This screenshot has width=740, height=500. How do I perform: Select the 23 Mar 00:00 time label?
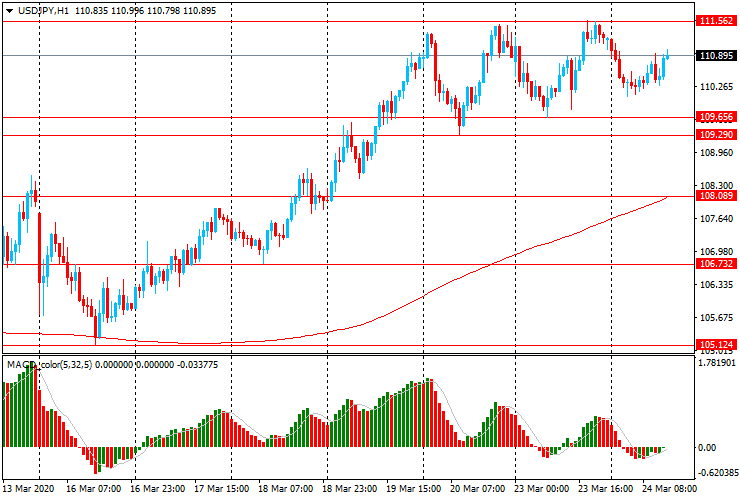542,490
